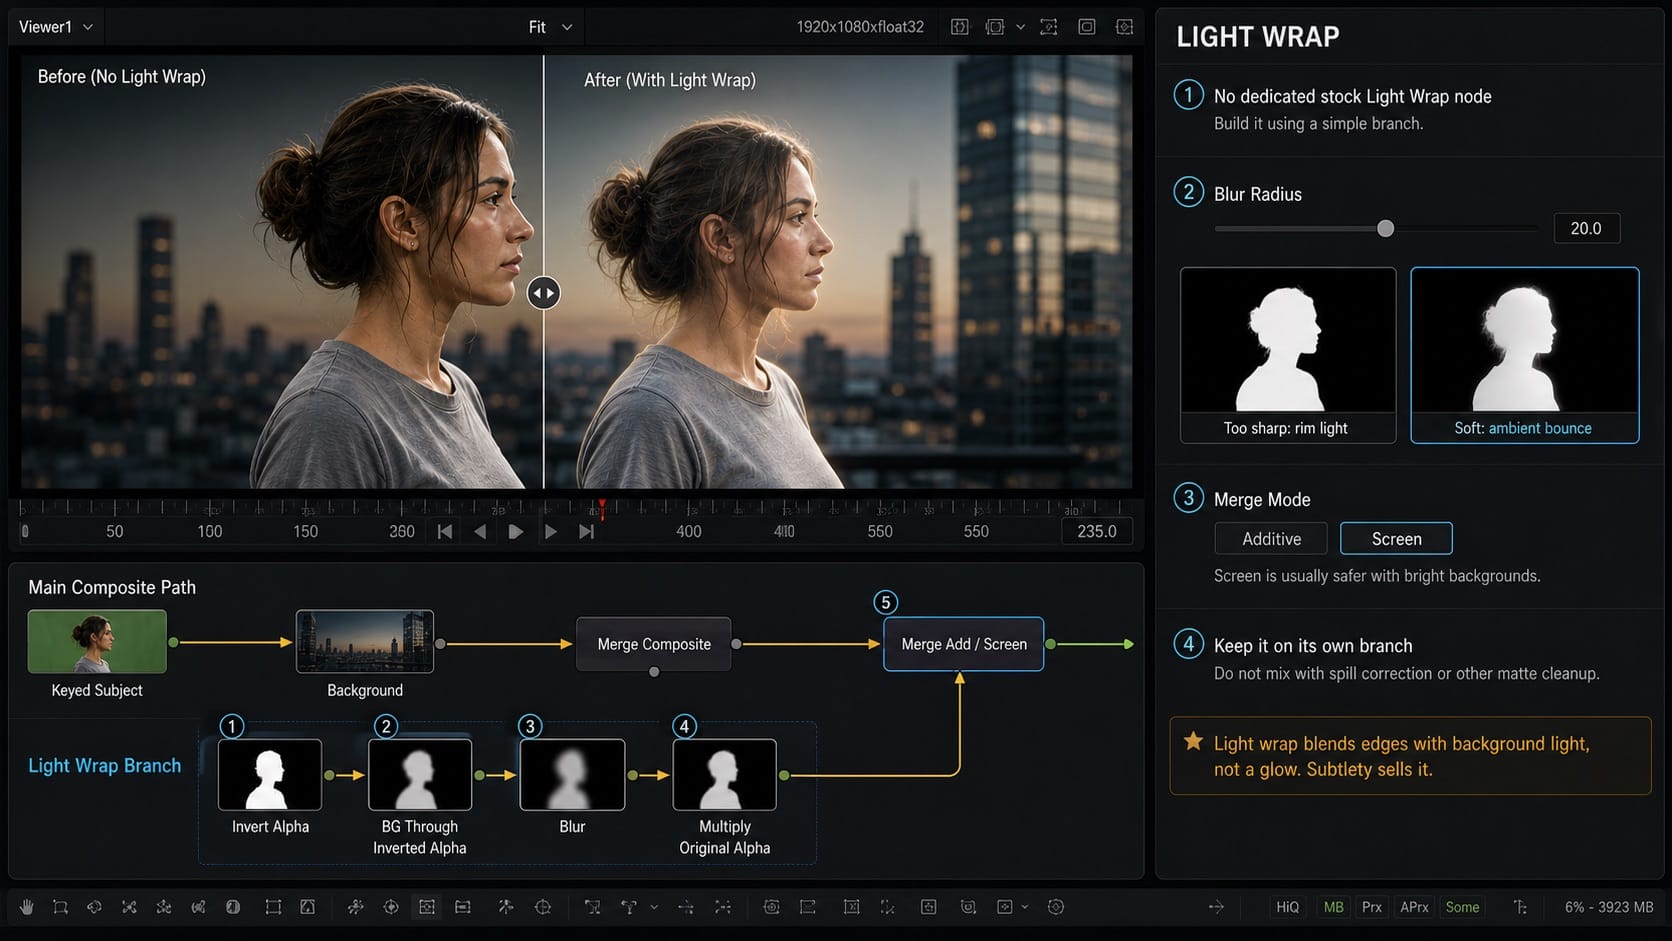Click the split-view wipe handle arrows

pos(544,293)
